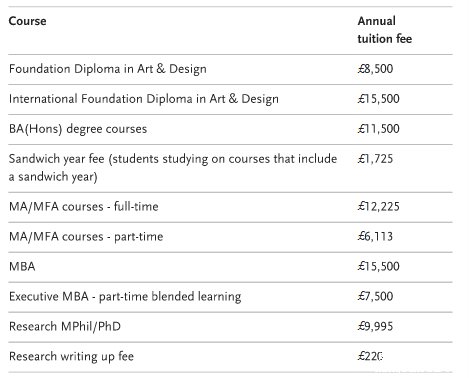Click the £1,725 sandwich year fee
Viewport: 469px width, 378px height.
click(x=375, y=159)
